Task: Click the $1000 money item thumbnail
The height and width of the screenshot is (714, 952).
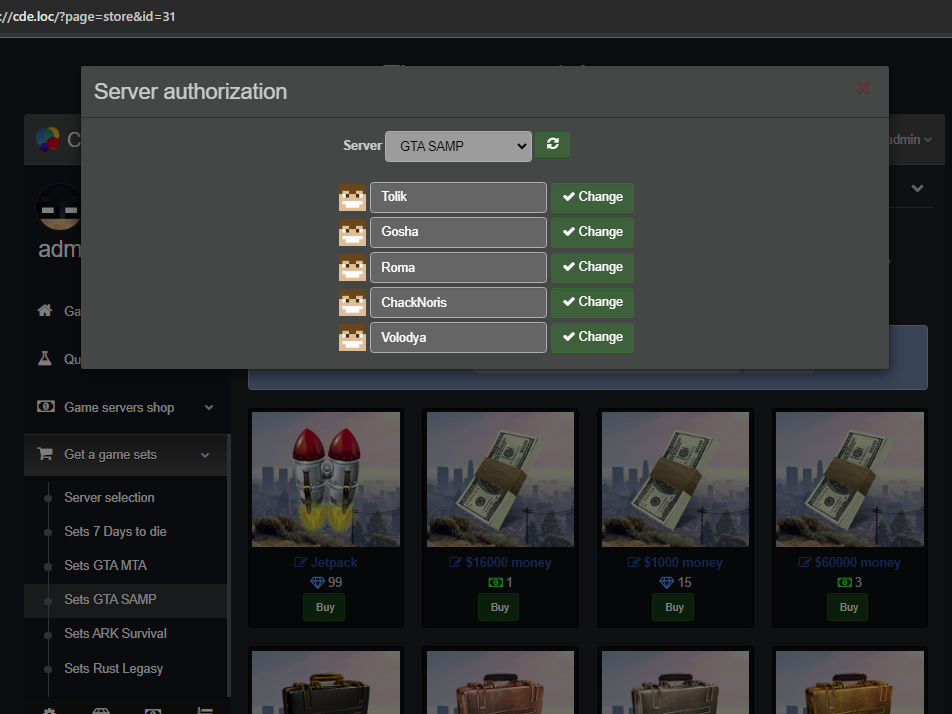Action: click(x=675, y=478)
